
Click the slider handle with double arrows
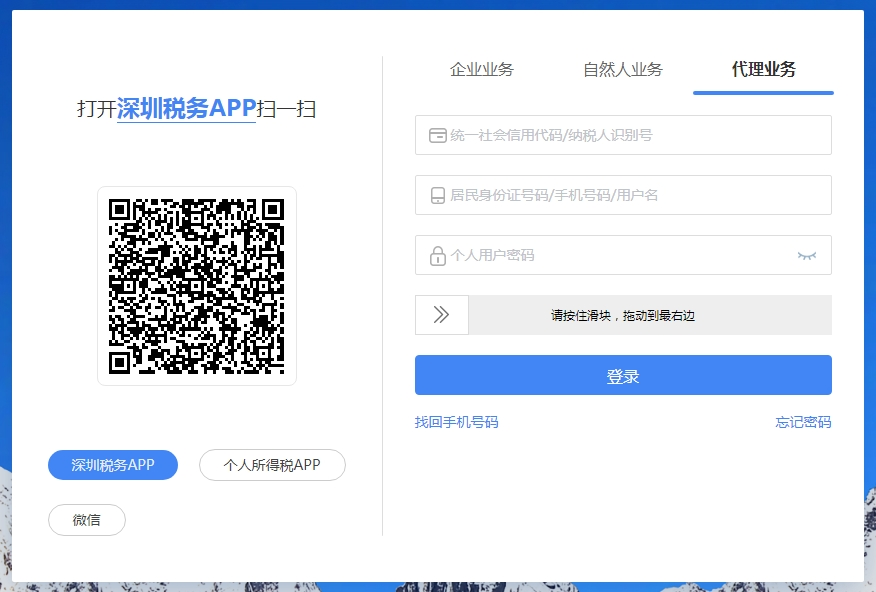(x=442, y=315)
